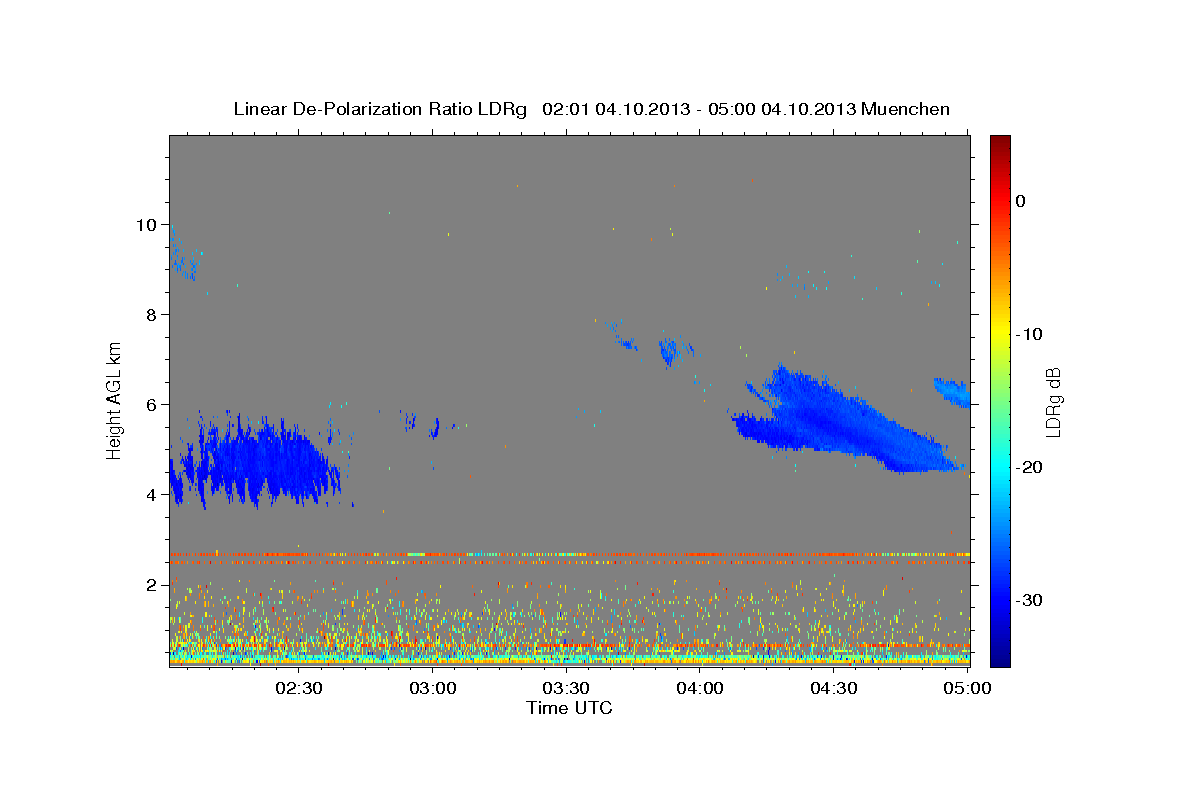1200x800 pixels.
Task: Click the colorbar value 0
Action: [x=1021, y=201]
